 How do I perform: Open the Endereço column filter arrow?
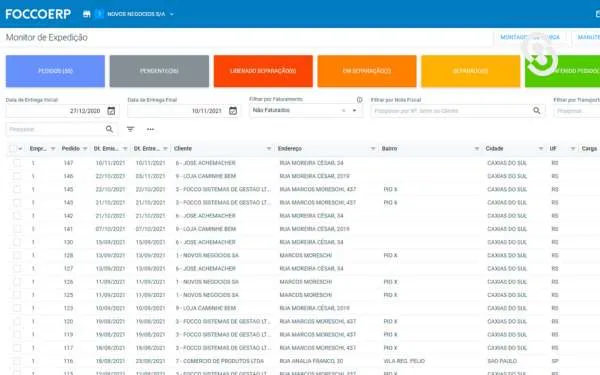tap(373, 148)
